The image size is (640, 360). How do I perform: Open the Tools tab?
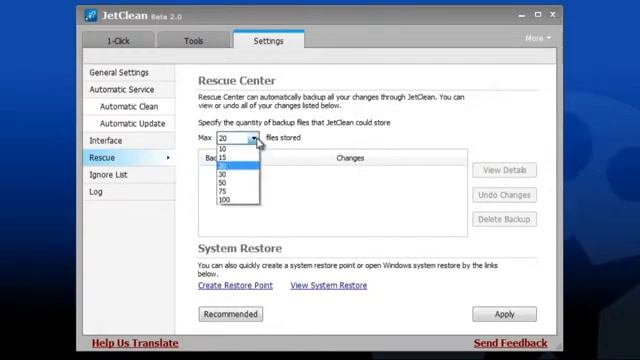(x=193, y=41)
